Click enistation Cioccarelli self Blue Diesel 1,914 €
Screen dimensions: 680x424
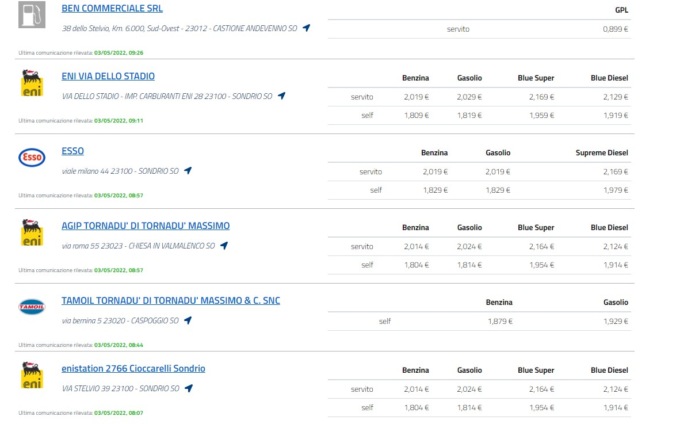(615, 408)
